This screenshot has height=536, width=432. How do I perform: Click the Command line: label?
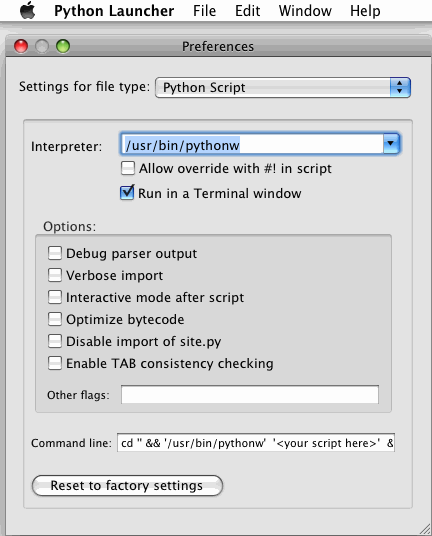pos(71,443)
